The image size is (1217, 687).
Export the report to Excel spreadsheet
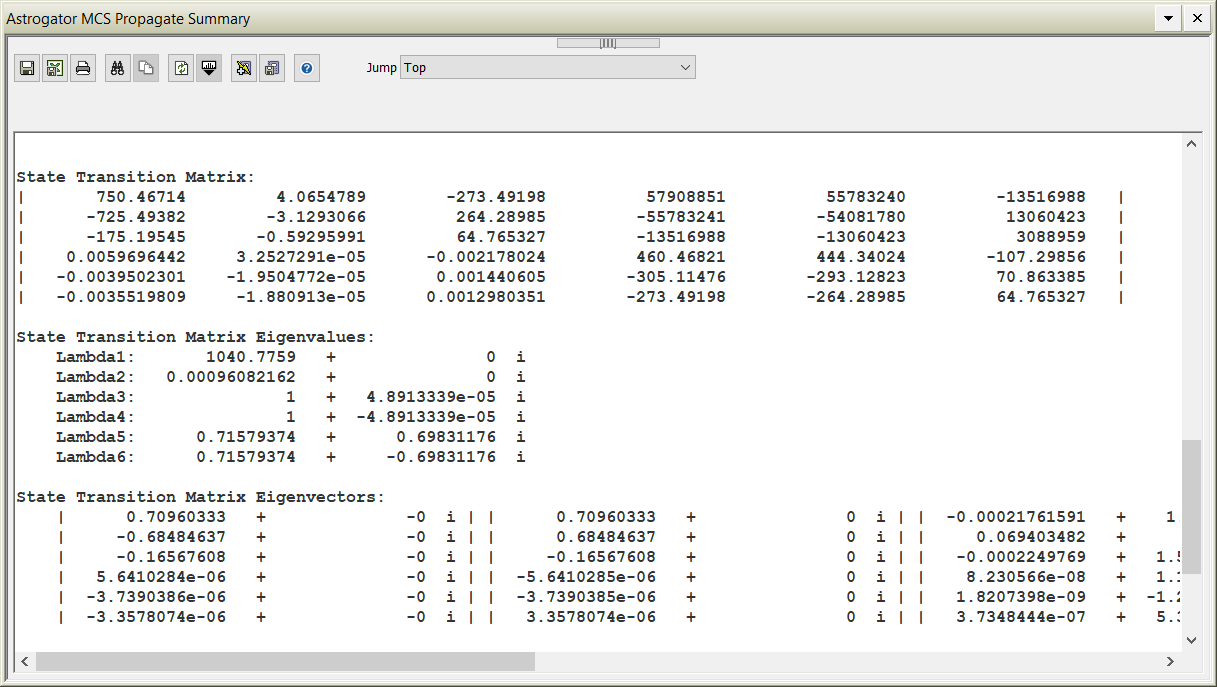tap(55, 69)
